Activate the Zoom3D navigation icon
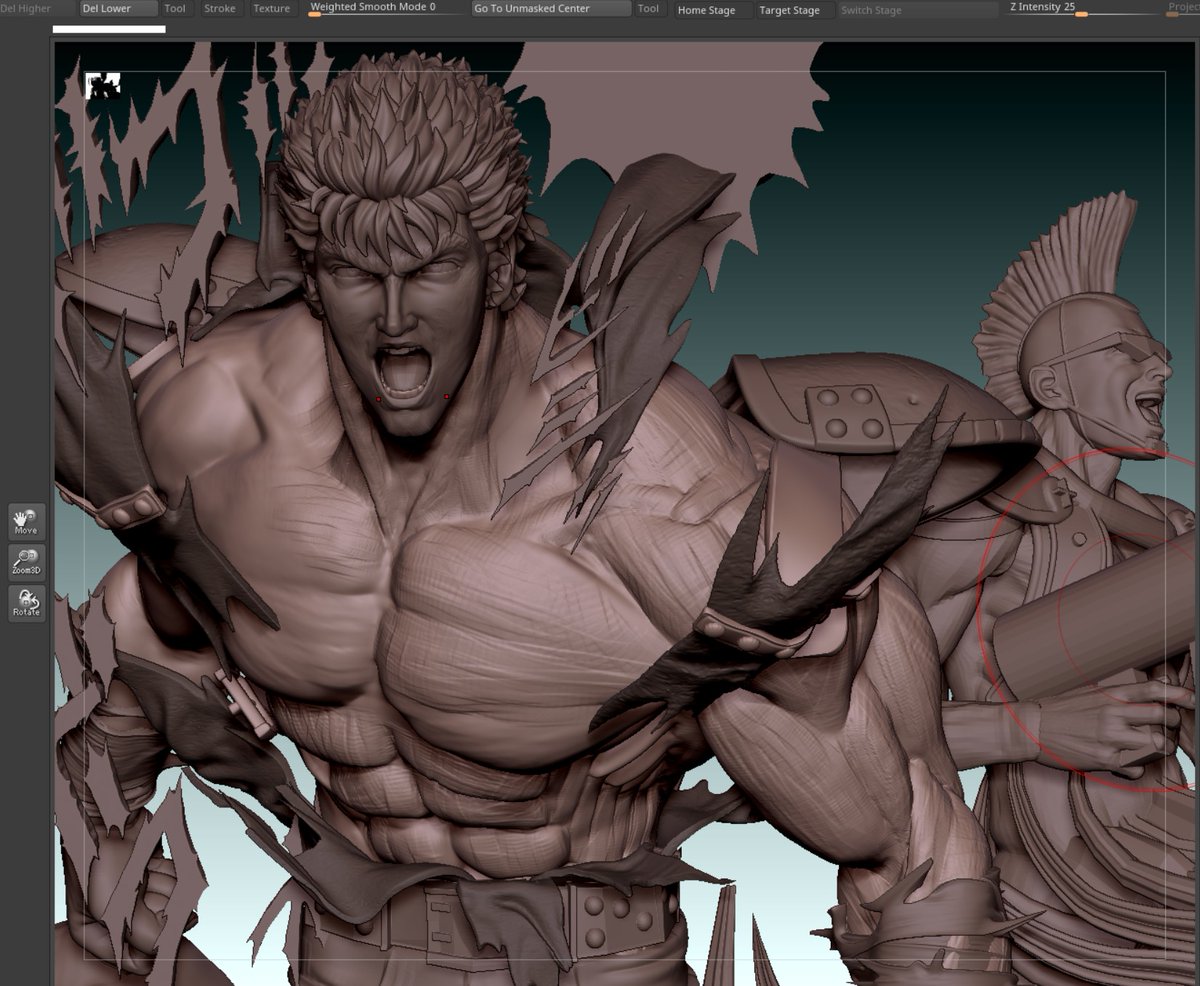This screenshot has height=986, width=1200. tap(26, 562)
